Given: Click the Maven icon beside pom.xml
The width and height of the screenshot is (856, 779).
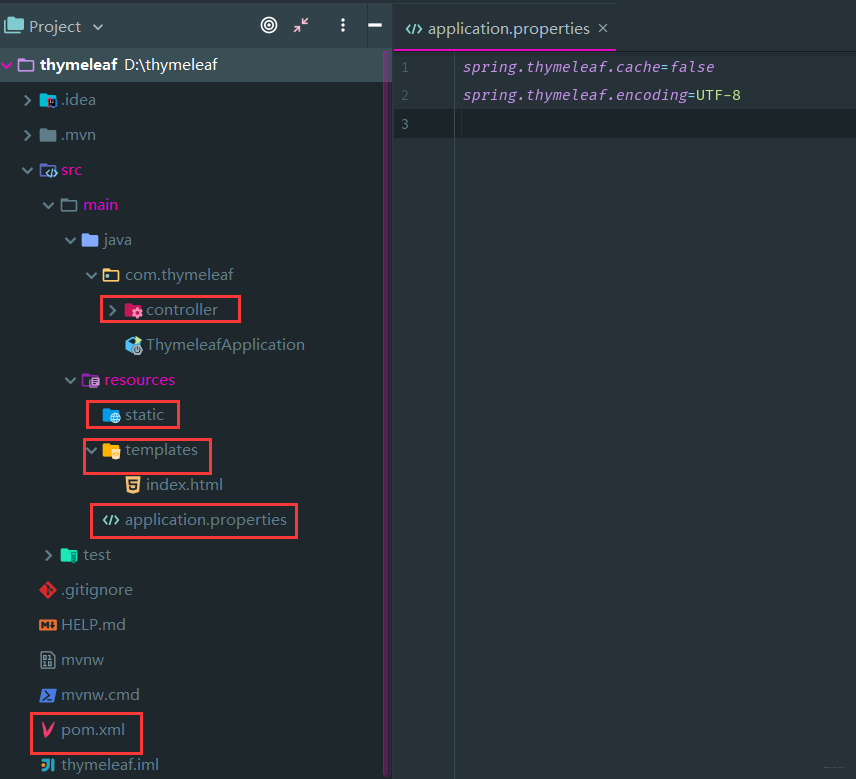Looking at the screenshot, I should tap(48, 729).
